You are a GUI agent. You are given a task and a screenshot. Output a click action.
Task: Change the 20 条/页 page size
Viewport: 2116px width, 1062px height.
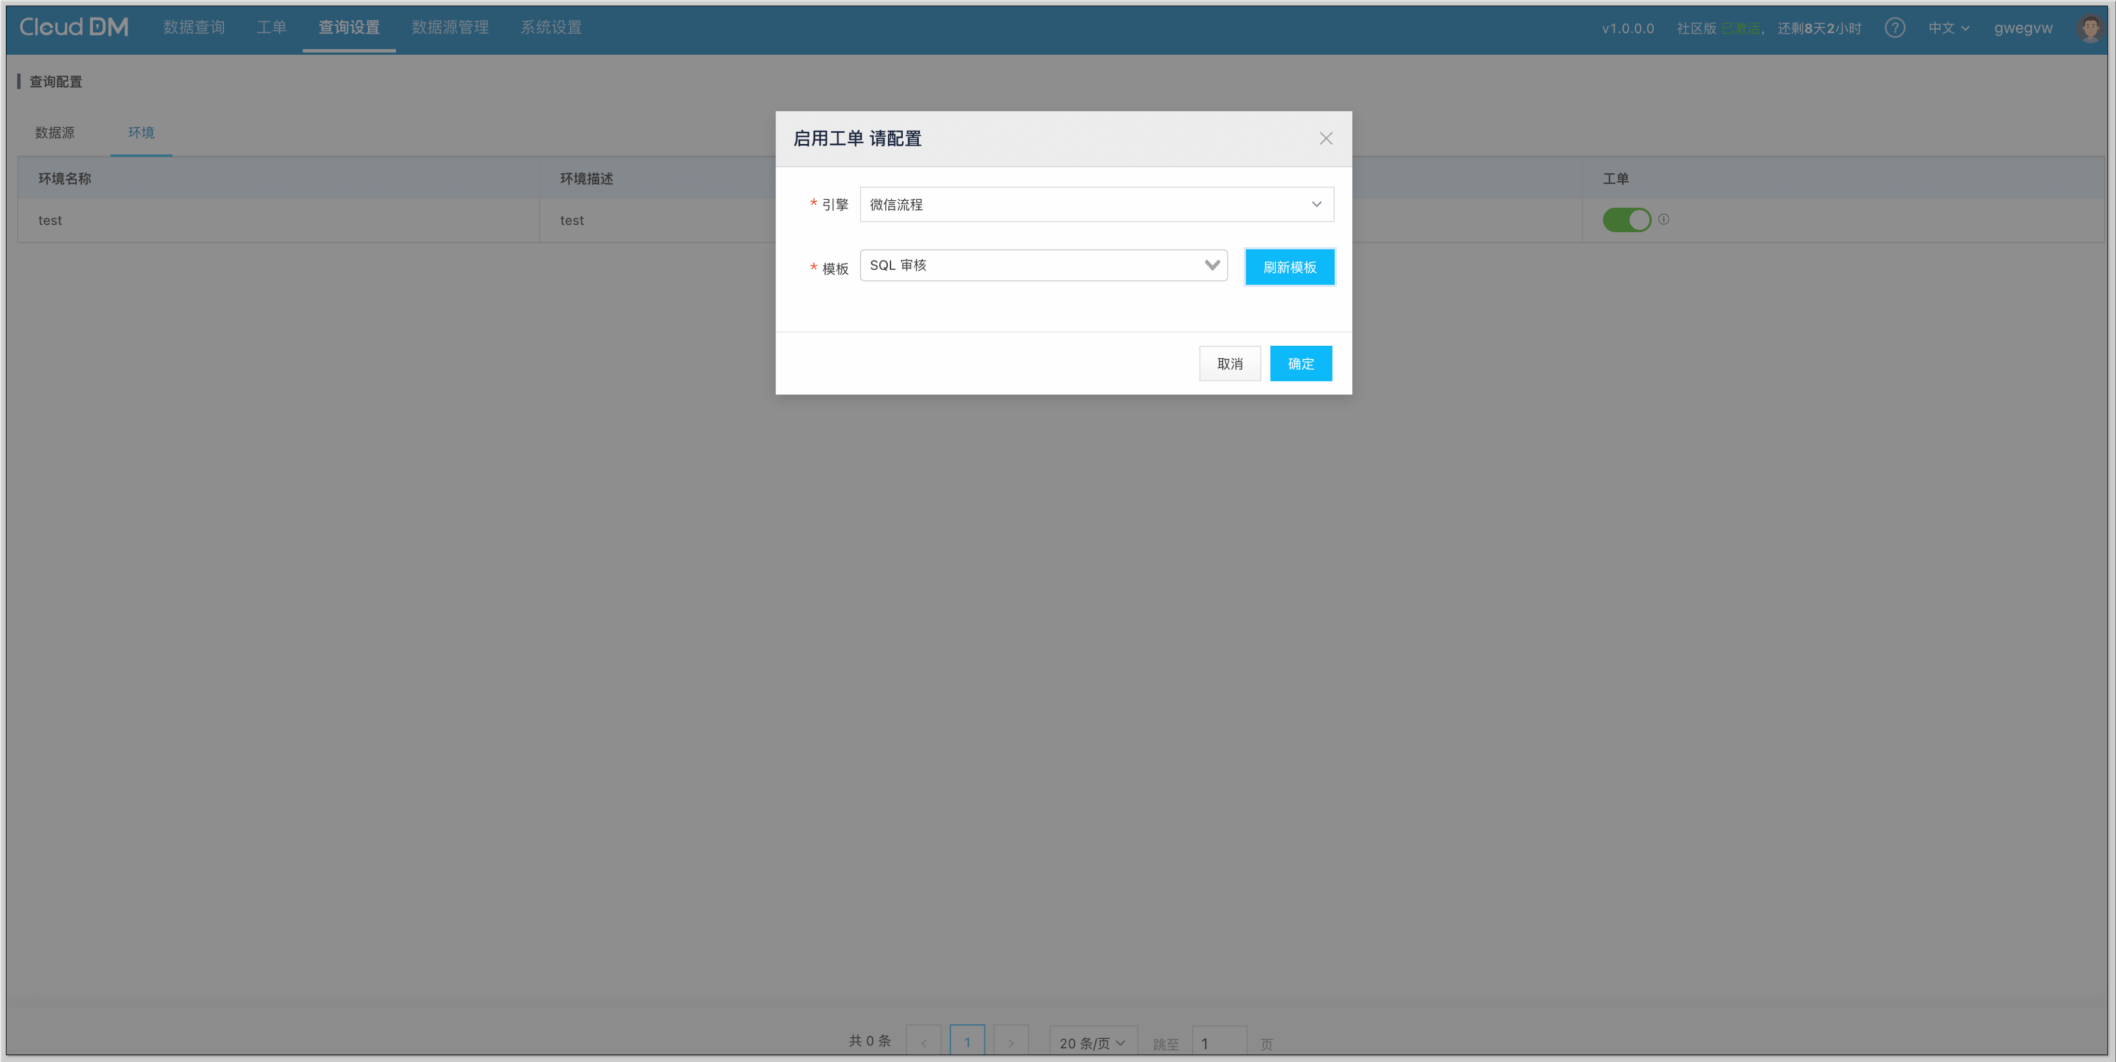tap(1091, 1042)
